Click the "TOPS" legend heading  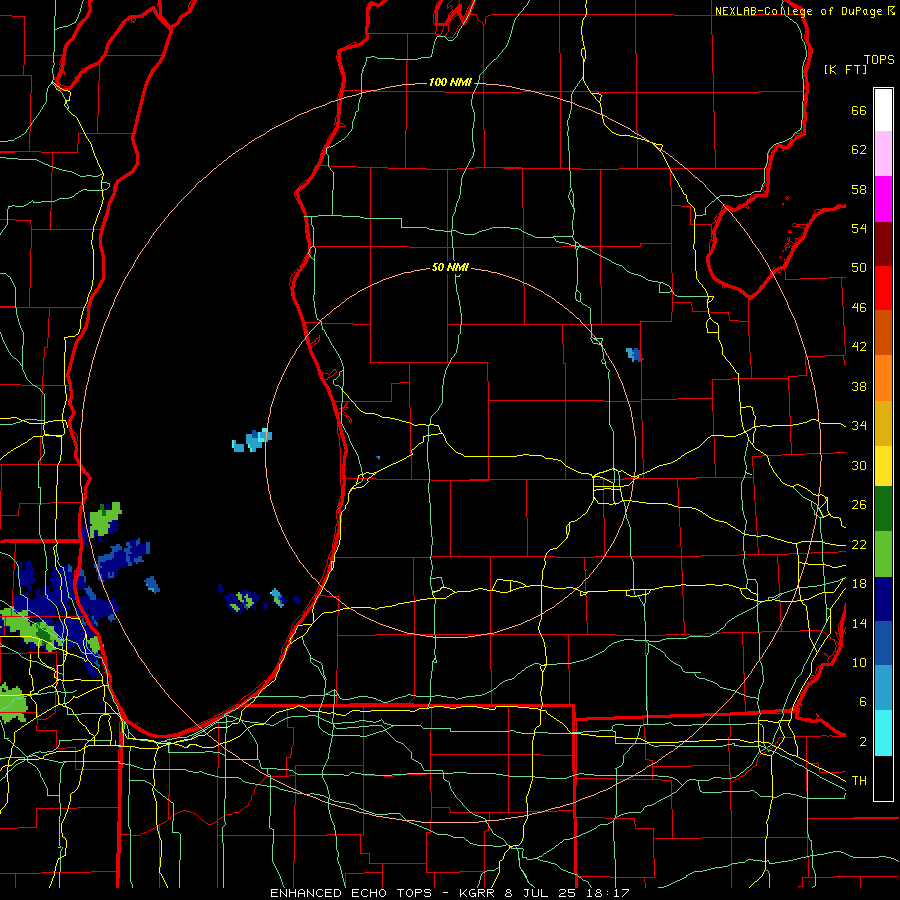(x=879, y=60)
